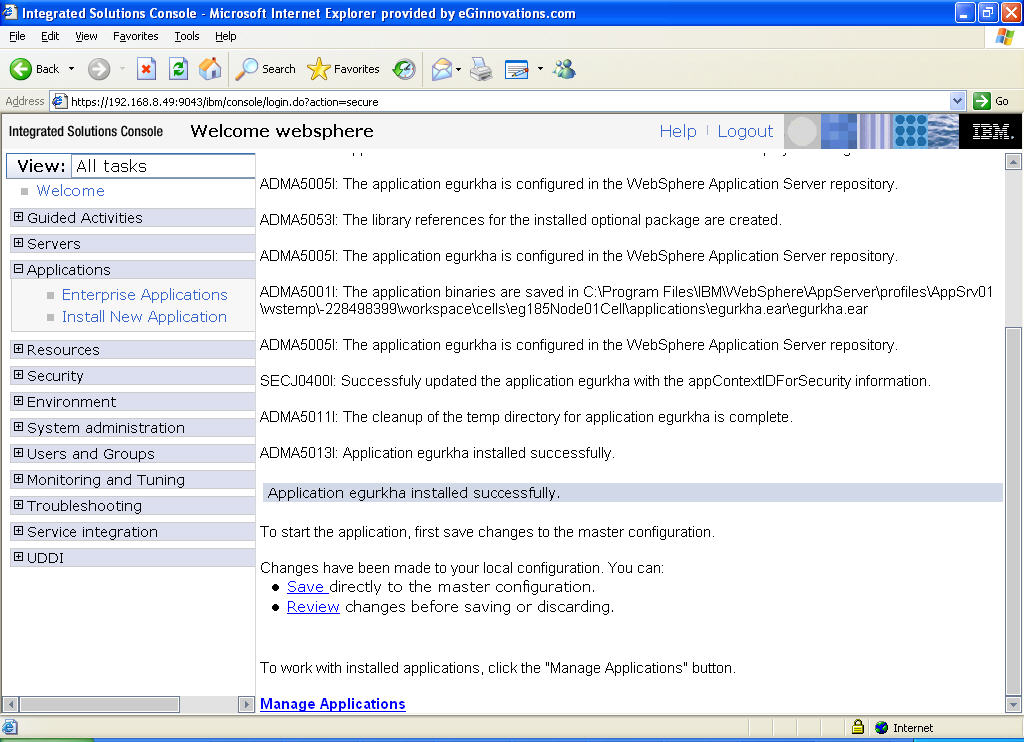1024x742 pixels.
Task: Click the Logout link
Action: point(745,131)
